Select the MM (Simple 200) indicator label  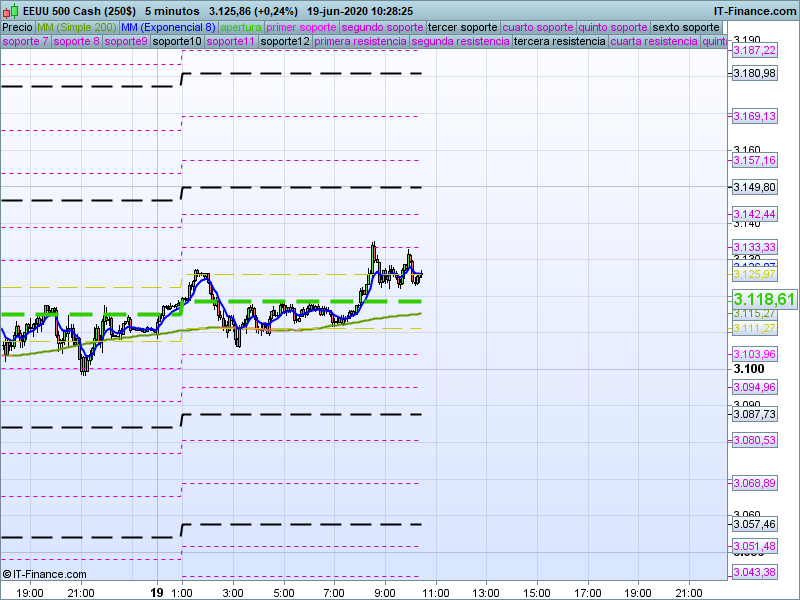point(70,27)
